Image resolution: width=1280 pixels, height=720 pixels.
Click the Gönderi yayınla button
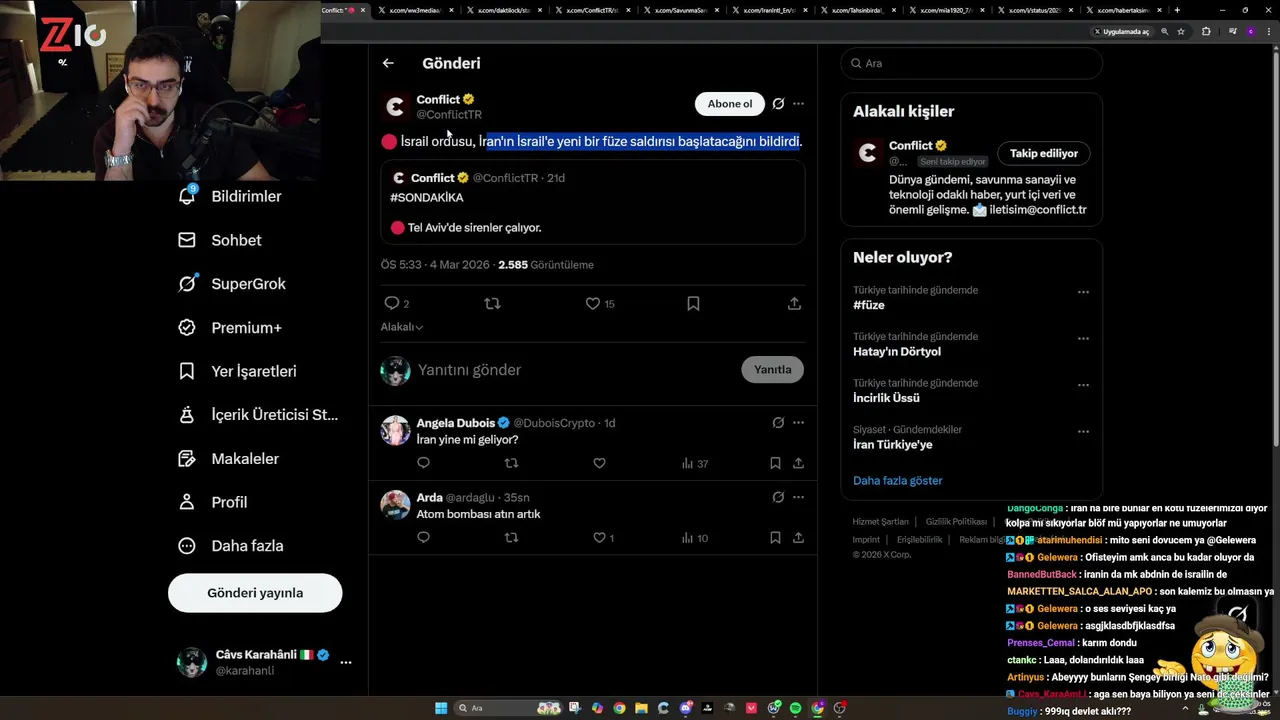tap(255, 593)
